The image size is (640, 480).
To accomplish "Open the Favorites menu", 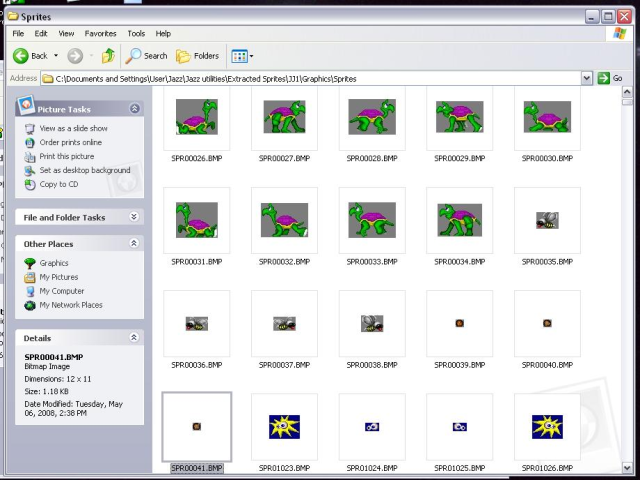I will (100, 33).
